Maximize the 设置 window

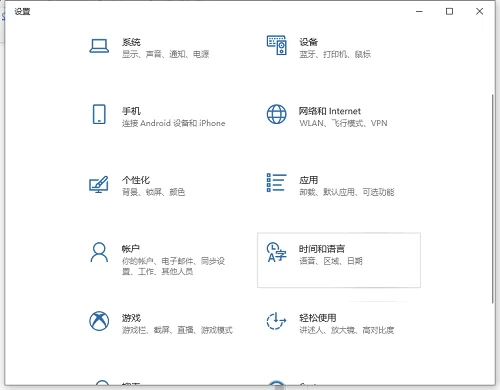(449, 11)
